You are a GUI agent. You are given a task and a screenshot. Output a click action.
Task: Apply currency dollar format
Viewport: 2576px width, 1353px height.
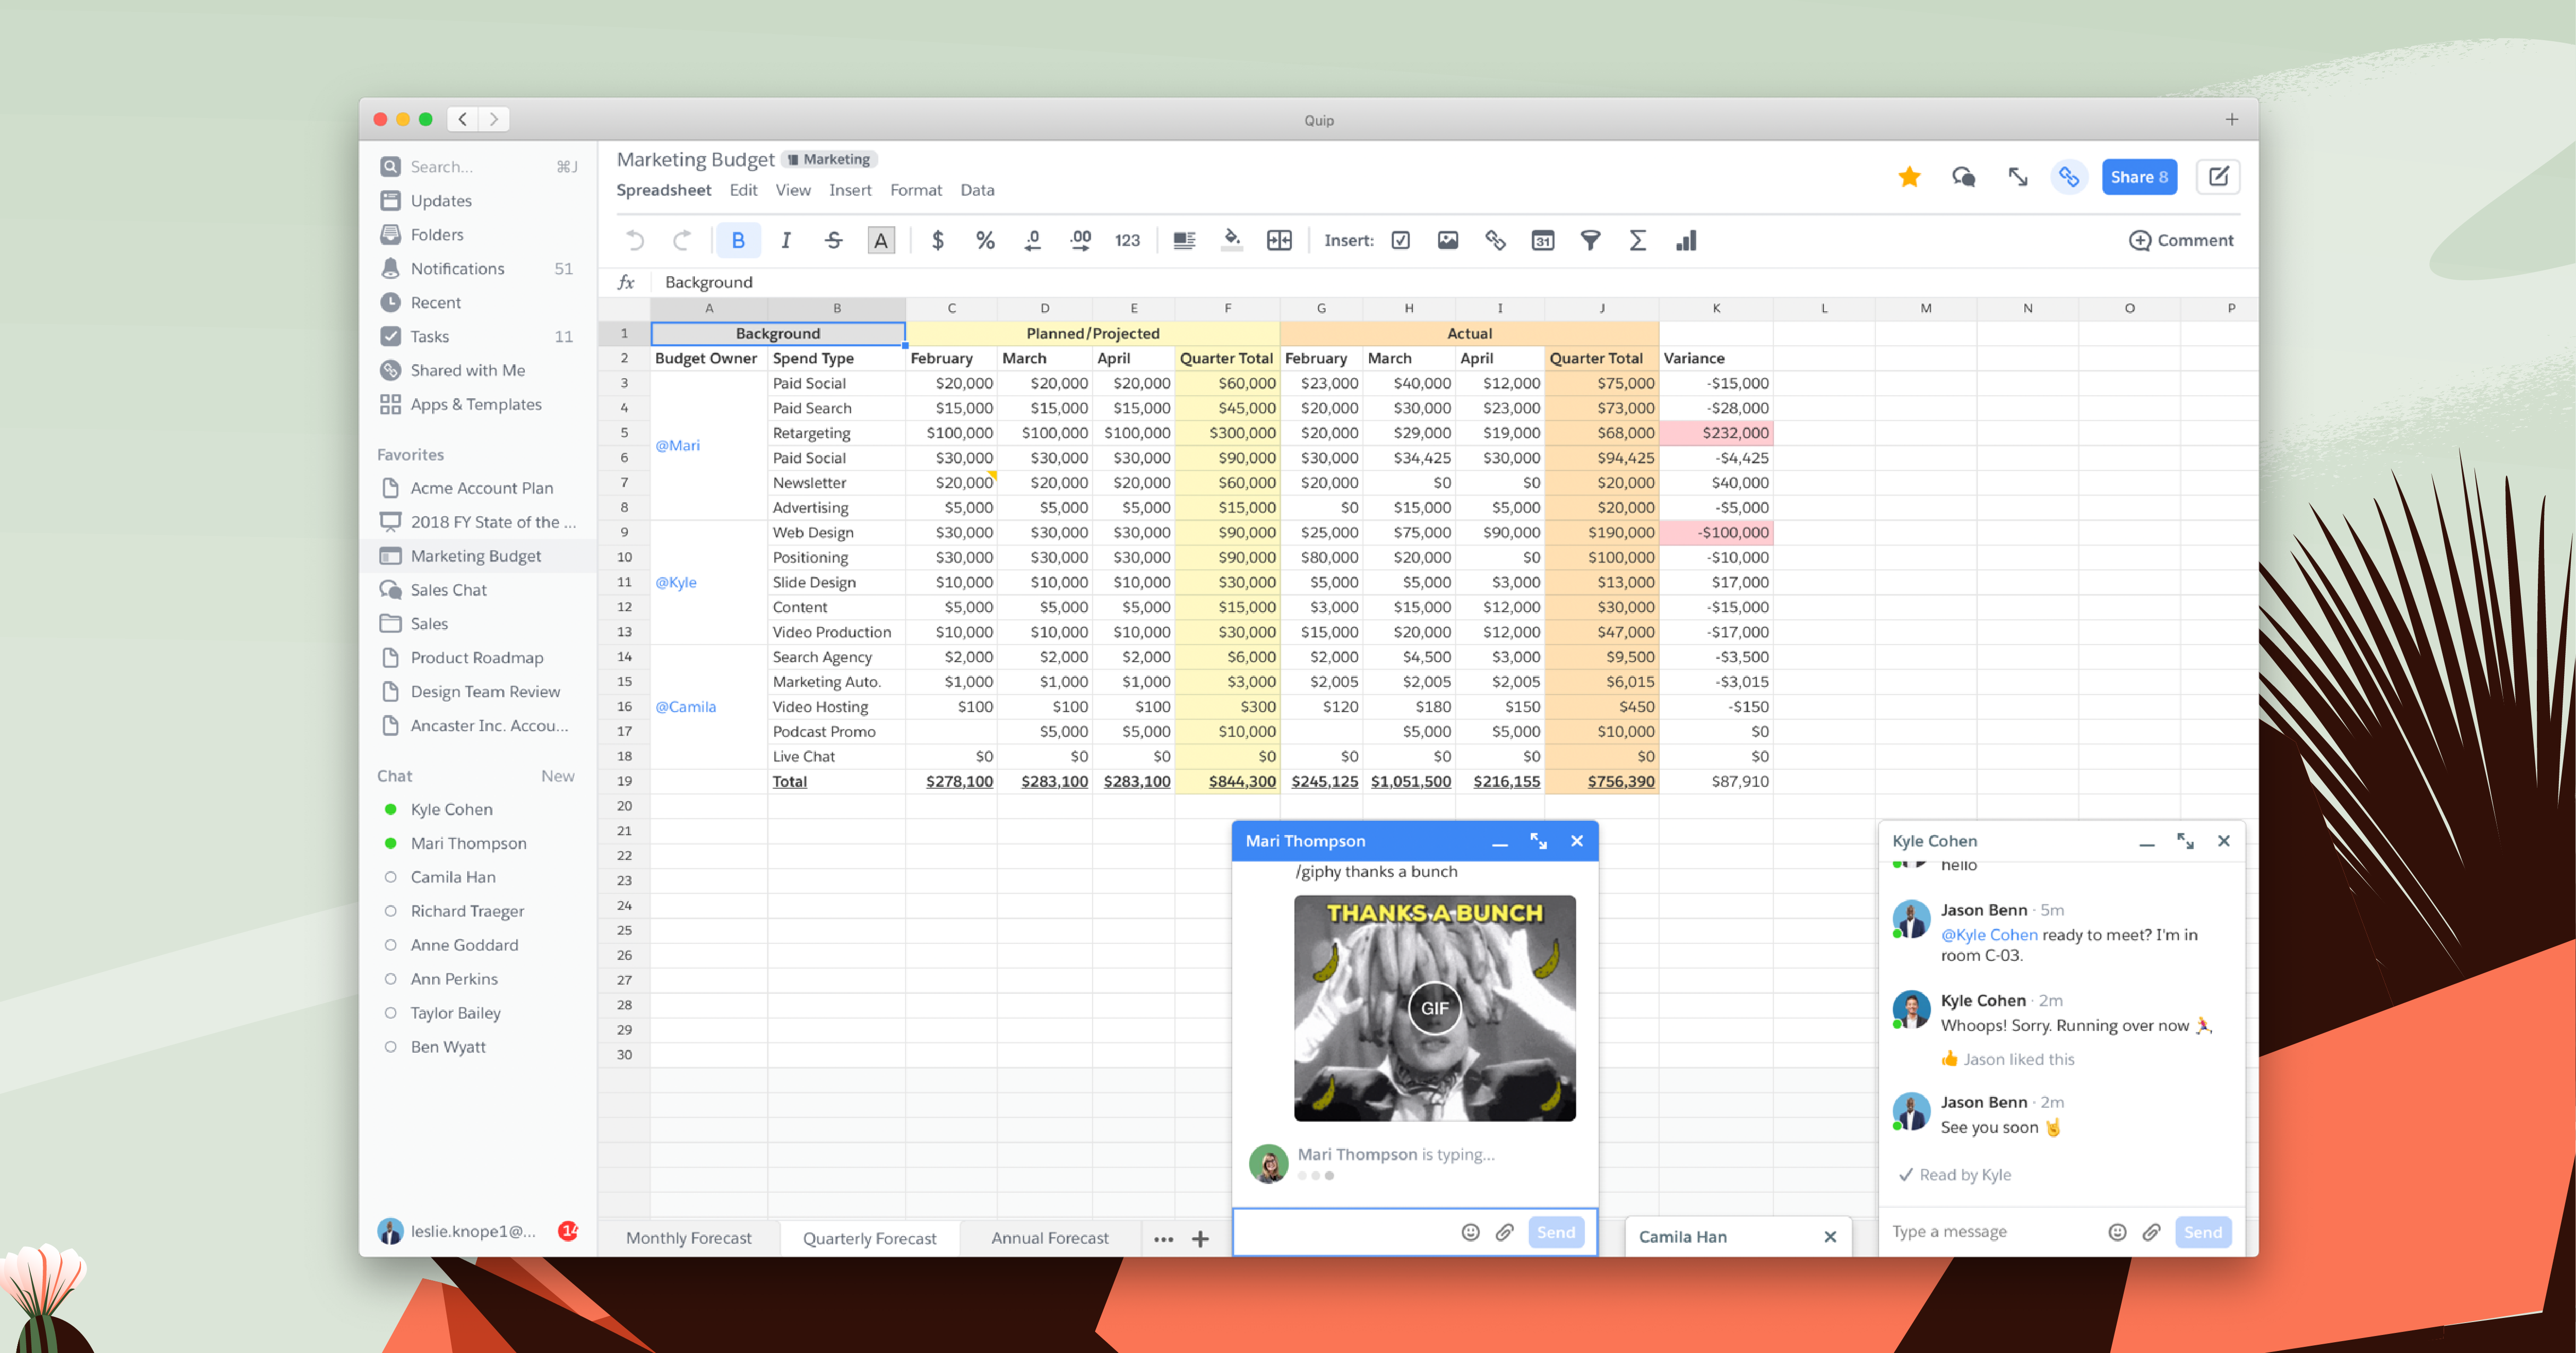pos(937,240)
